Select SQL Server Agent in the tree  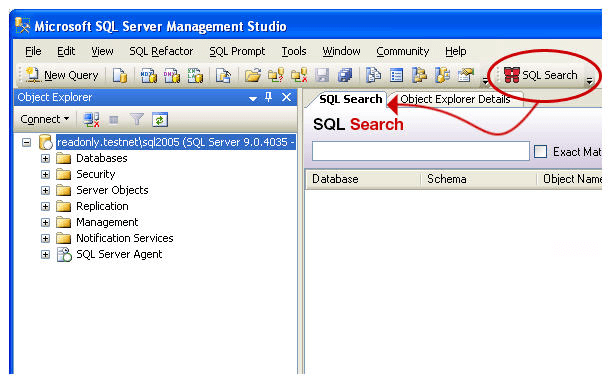(x=119, y=254)
